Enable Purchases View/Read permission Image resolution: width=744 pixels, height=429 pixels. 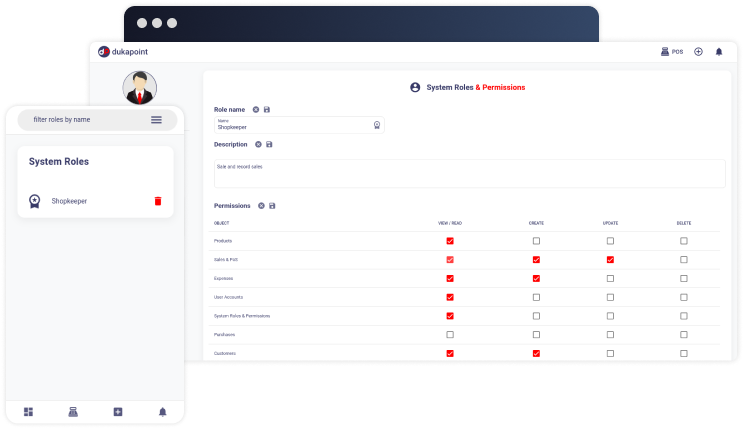coord(450,335)
